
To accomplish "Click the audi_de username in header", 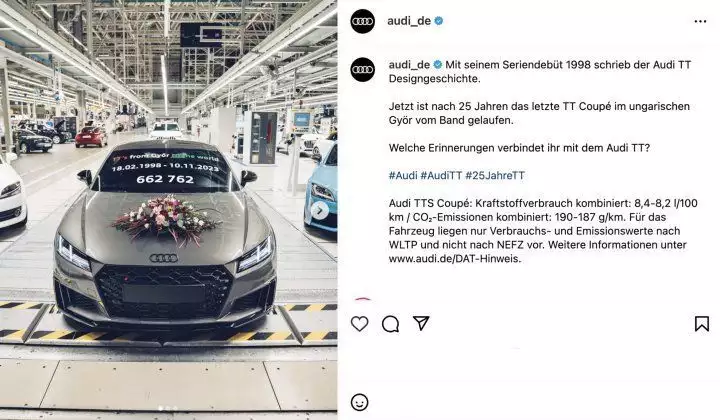I will tap(409, 21).
